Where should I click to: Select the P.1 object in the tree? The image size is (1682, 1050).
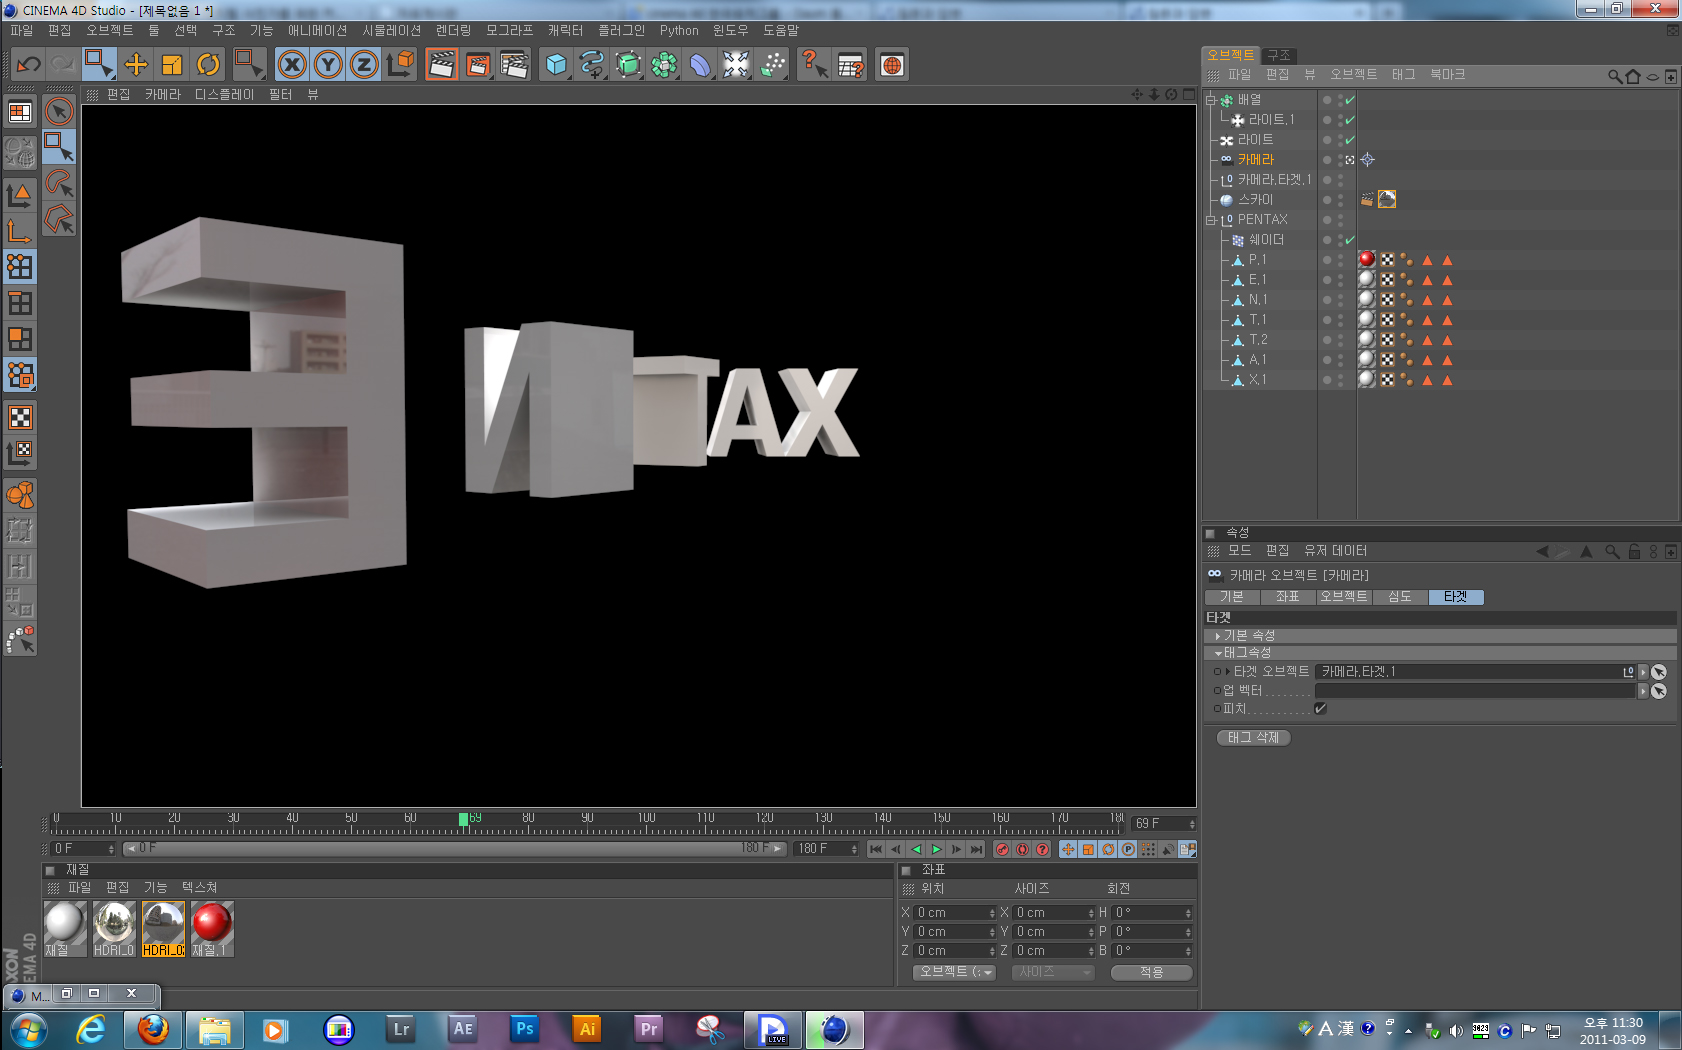click(1257, 260)
